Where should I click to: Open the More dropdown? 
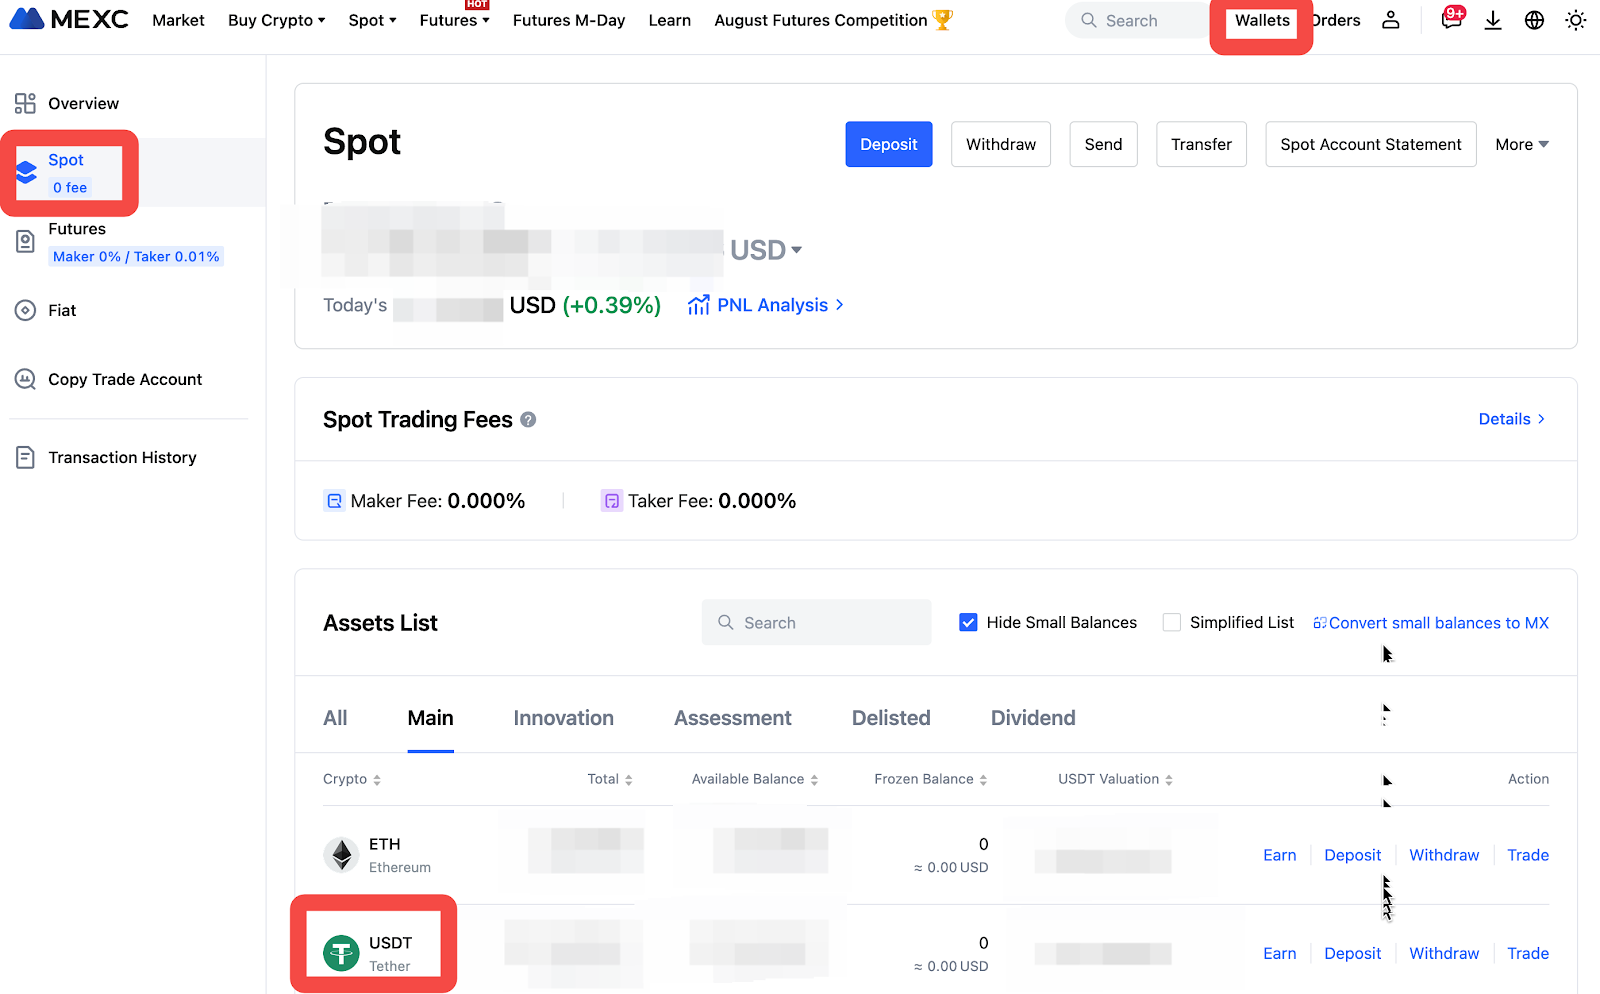point(1522,144)
